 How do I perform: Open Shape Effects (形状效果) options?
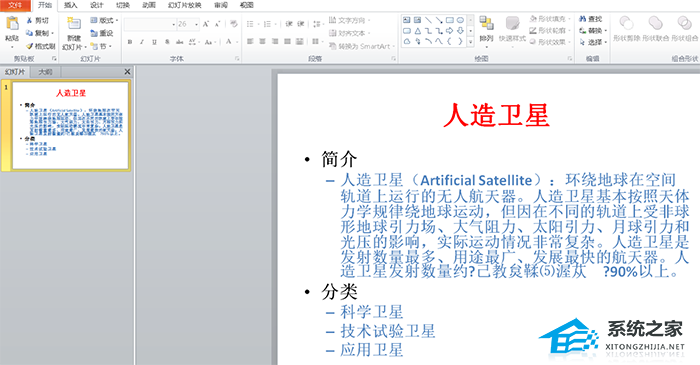(550, 42)
